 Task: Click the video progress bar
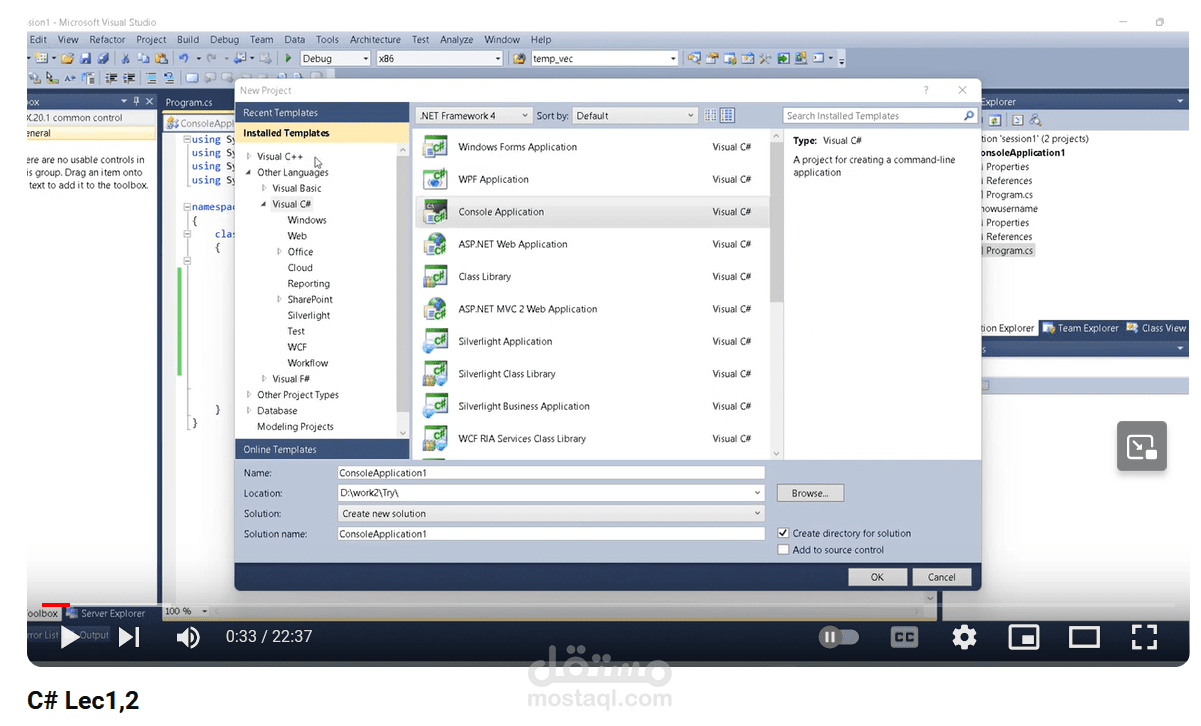point(607,605)
